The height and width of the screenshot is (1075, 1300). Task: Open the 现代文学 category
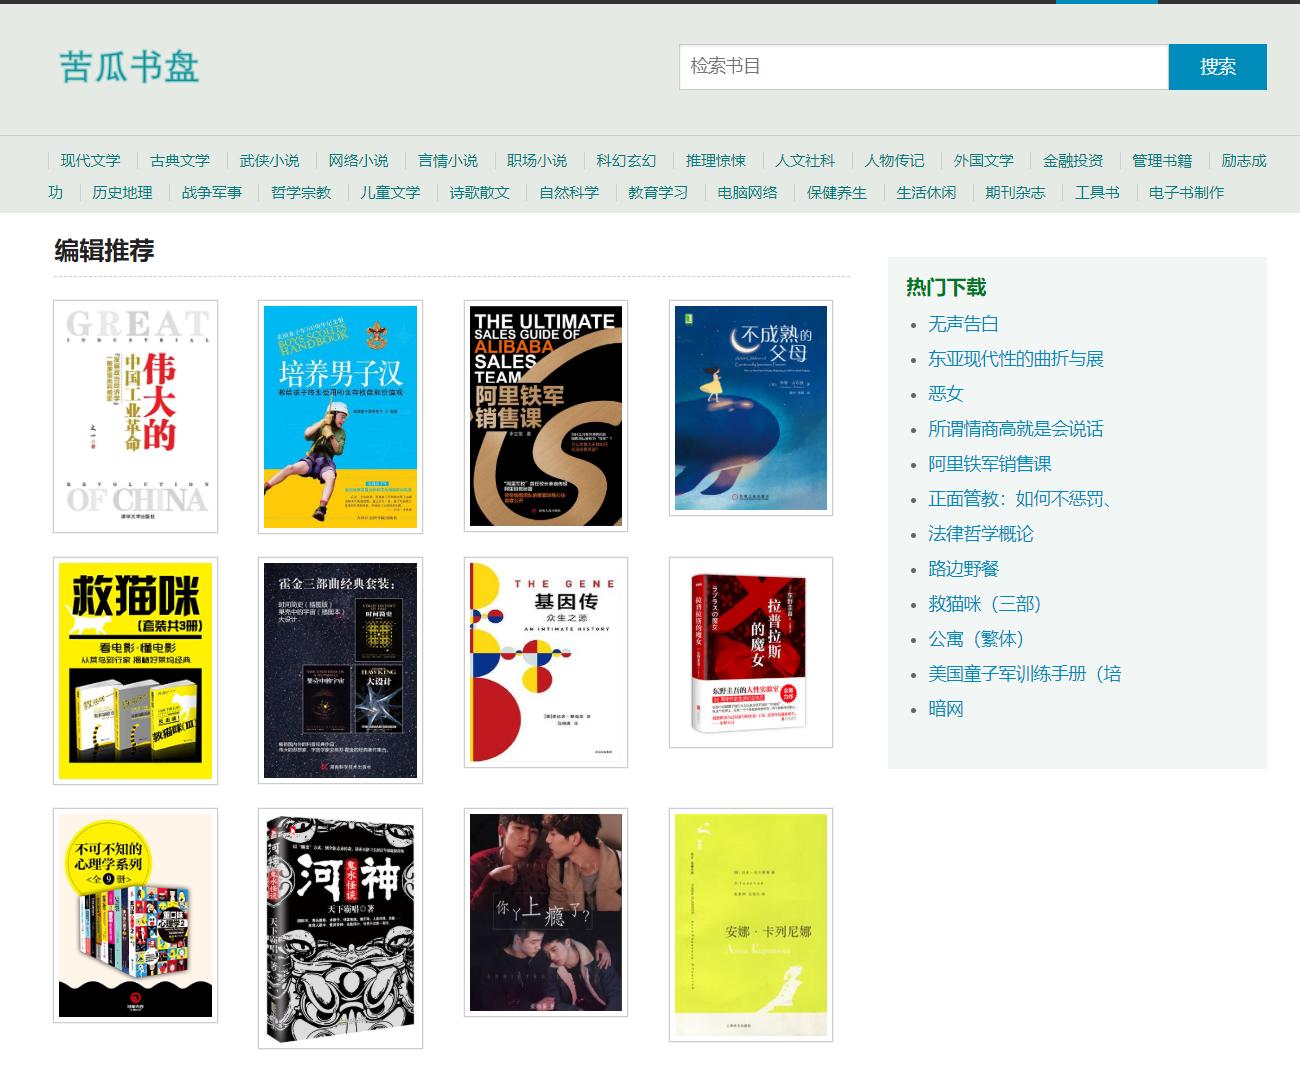pyautogui.click(x=90, y=161)
